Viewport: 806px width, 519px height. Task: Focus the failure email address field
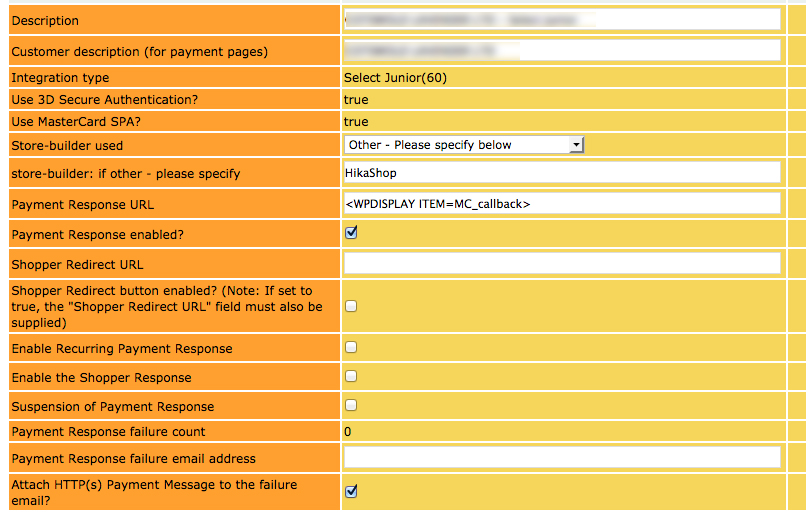coord(561,457)
